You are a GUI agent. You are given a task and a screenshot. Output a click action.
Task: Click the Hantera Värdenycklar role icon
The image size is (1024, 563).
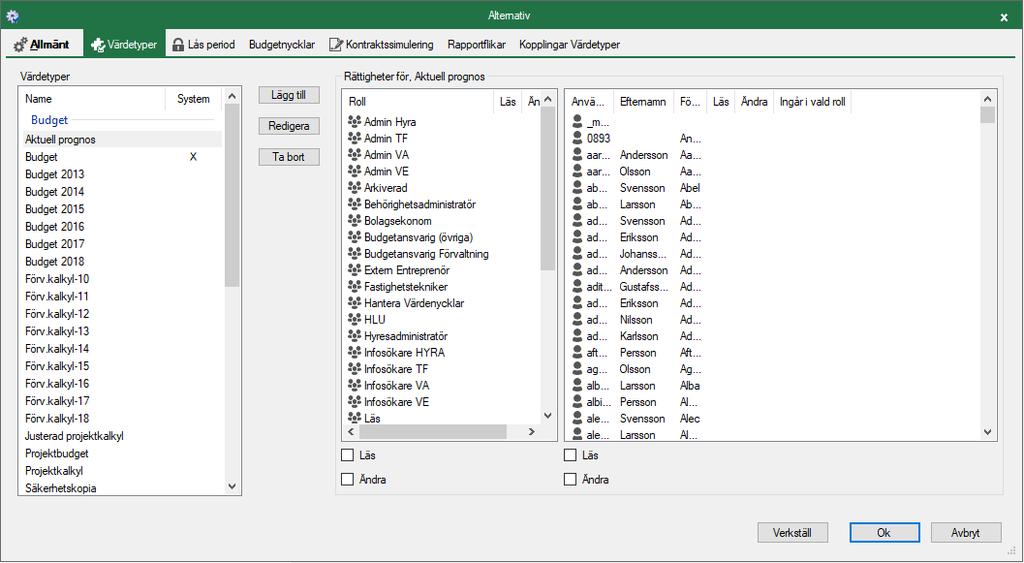click(x=355, y=303)
